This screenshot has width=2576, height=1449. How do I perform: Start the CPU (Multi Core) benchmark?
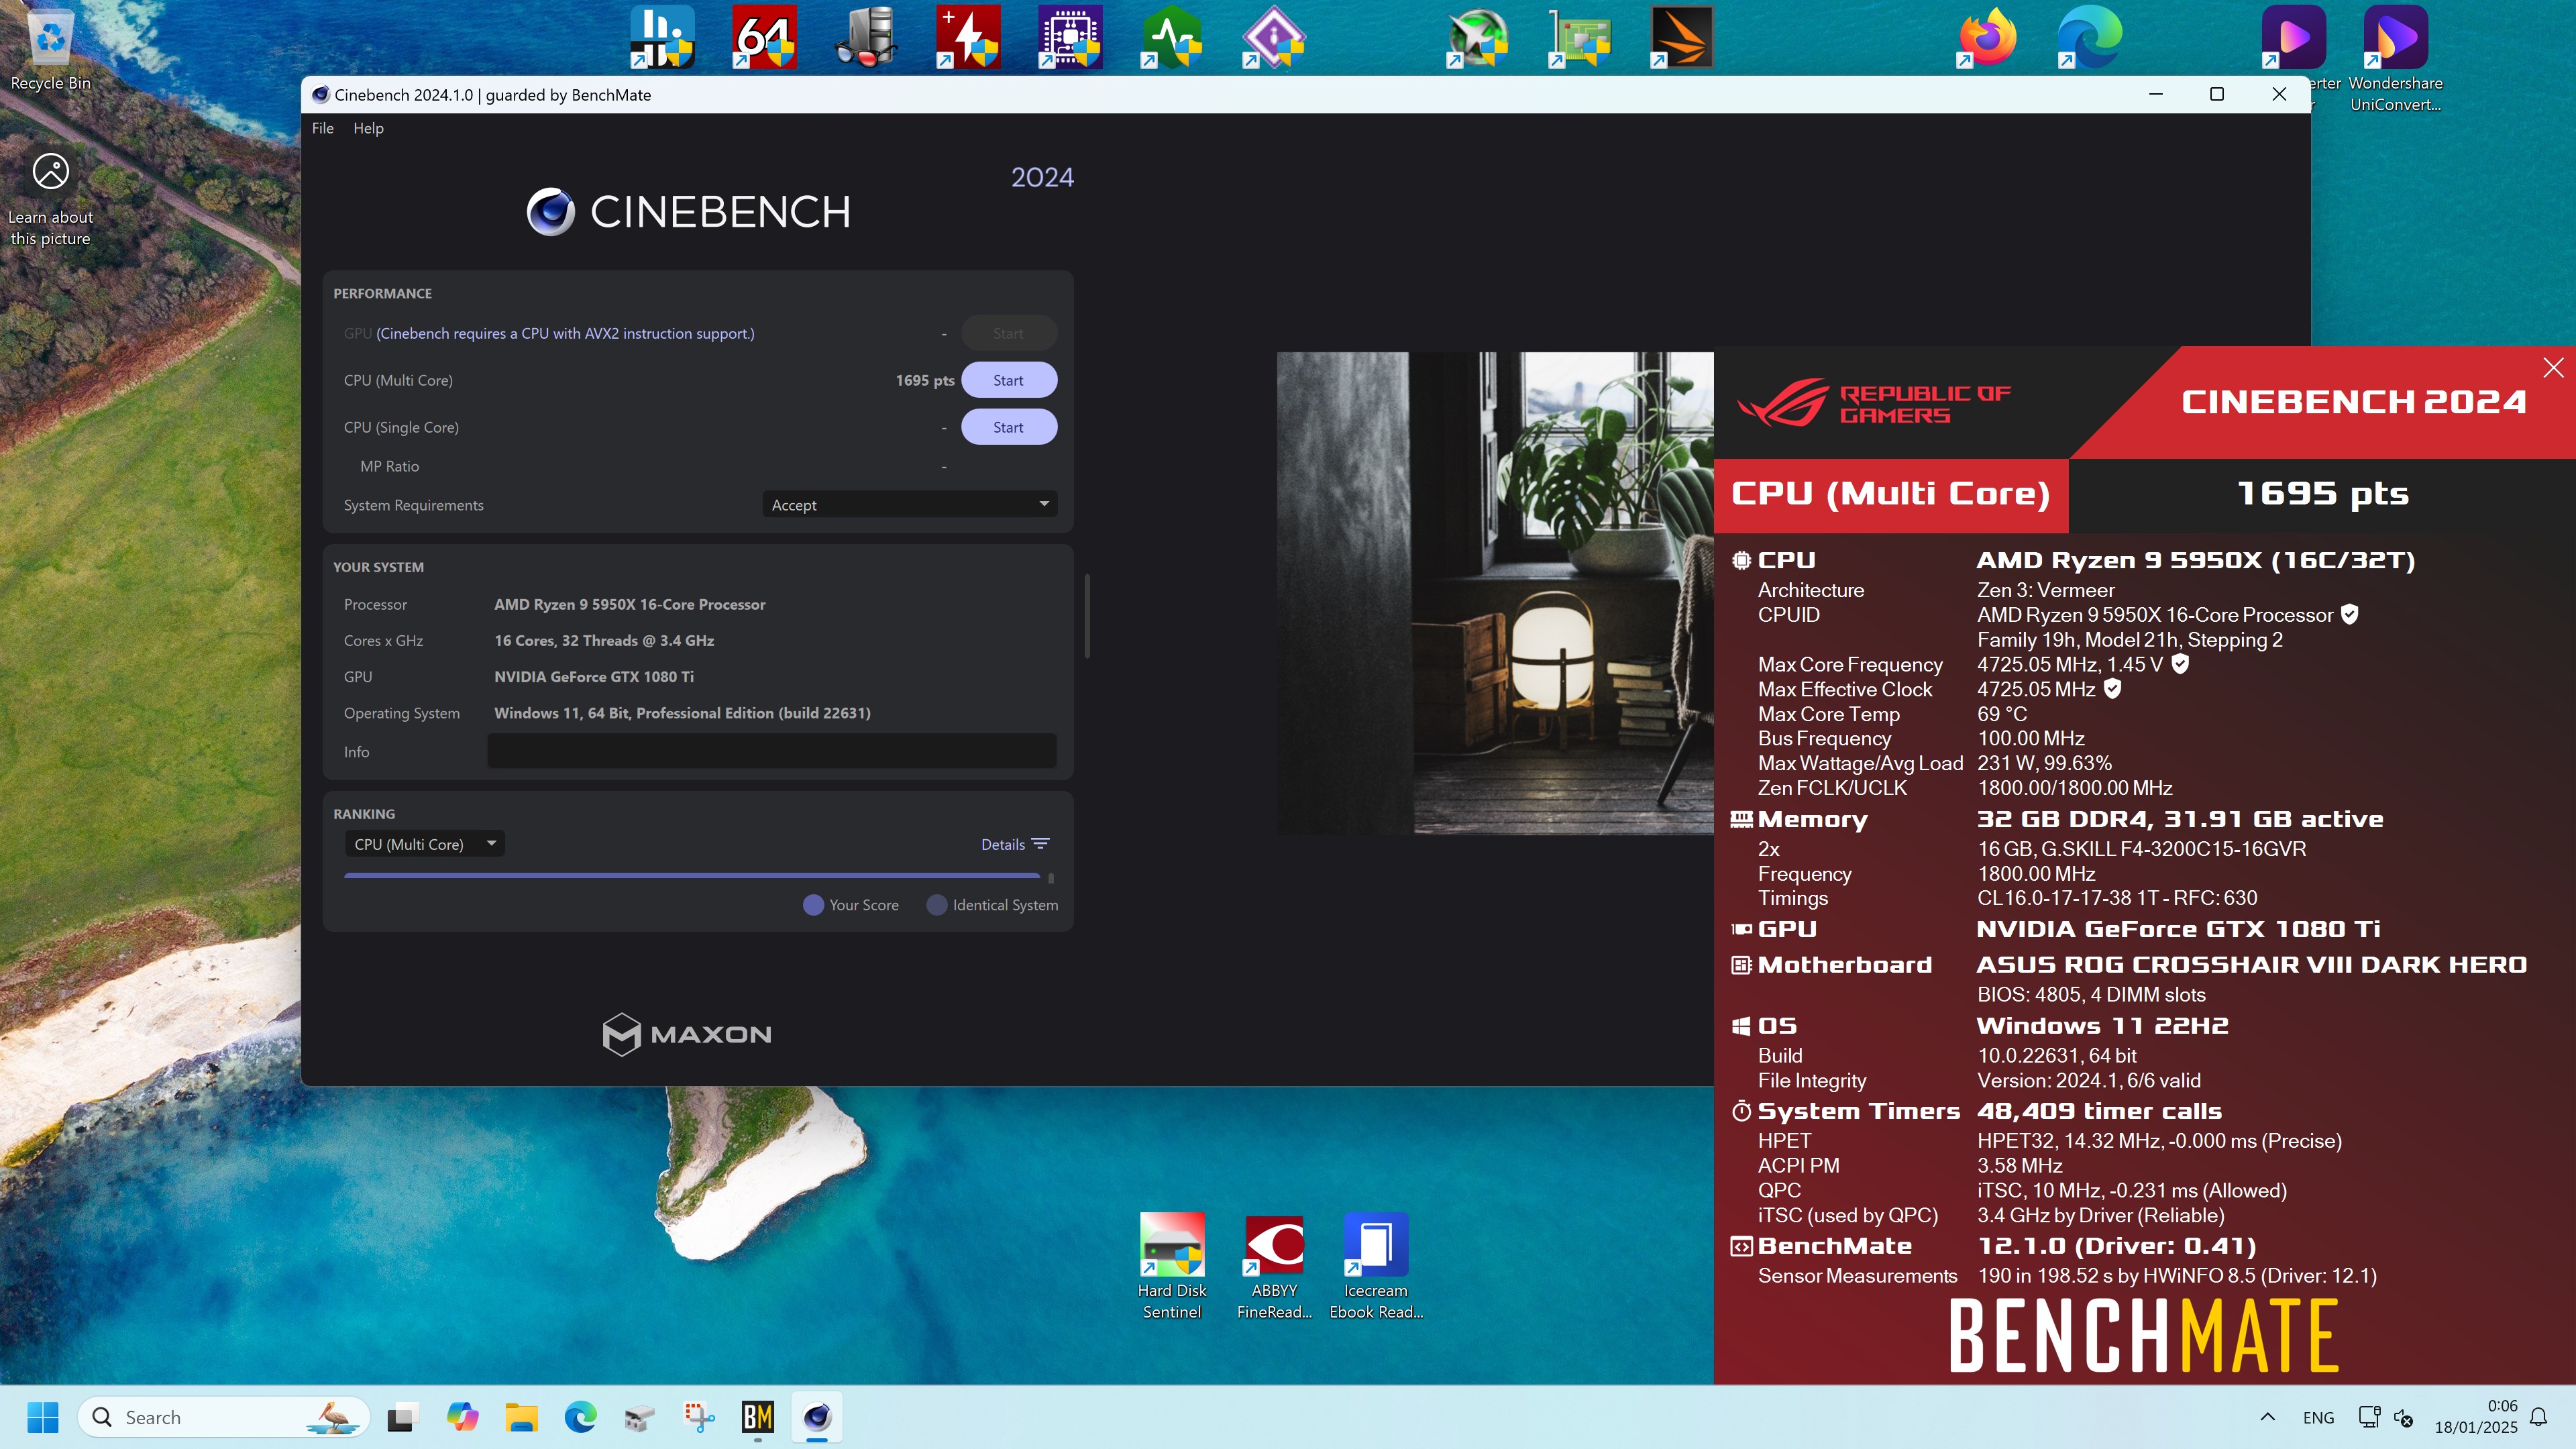(x=1008, y=380)
